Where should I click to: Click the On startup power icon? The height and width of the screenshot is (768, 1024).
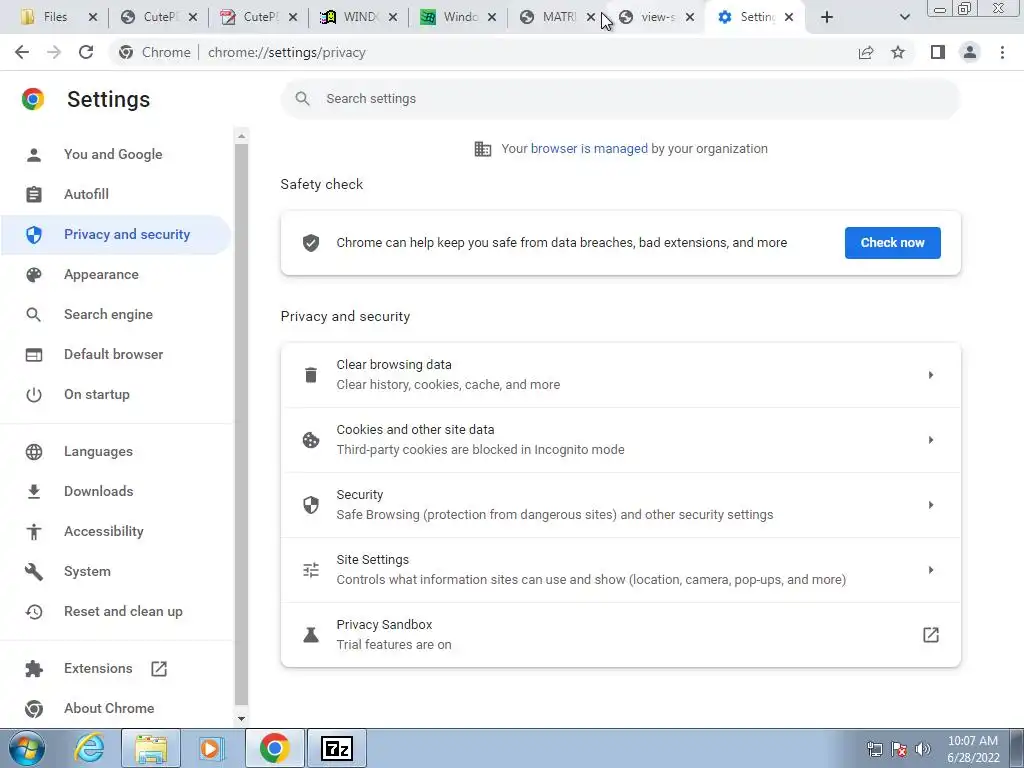pyautogui.click(x=33, y=394)
